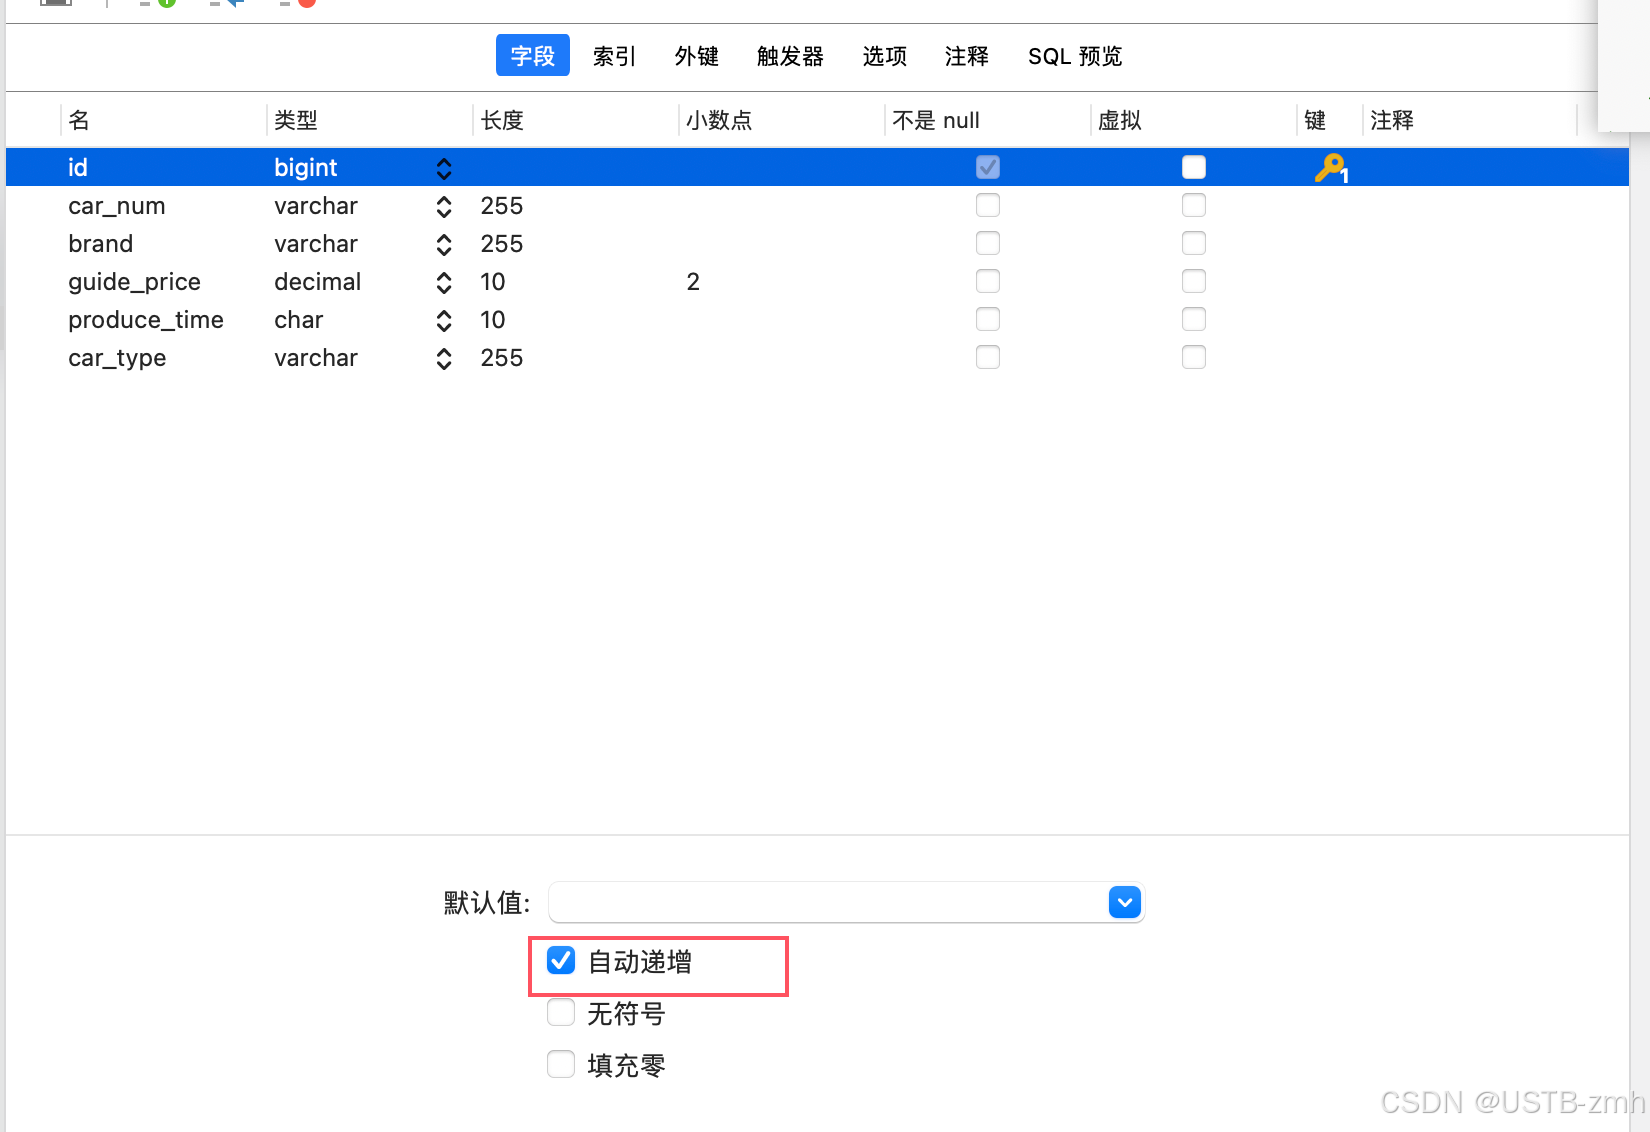Screen dimensions: 1650x1132
Task: Enable 不是 null for car_num
Action: (988, 205)
